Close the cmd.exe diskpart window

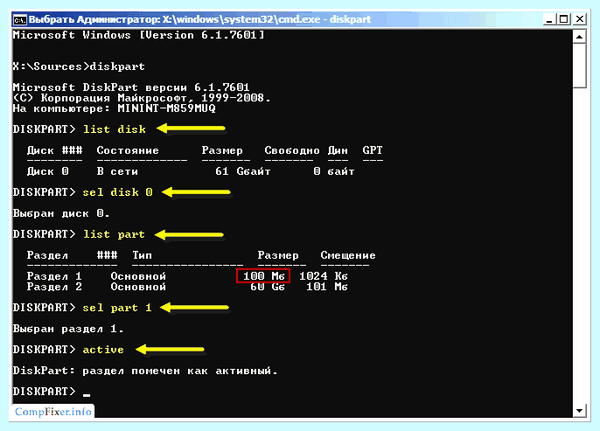tap(580, 19)
